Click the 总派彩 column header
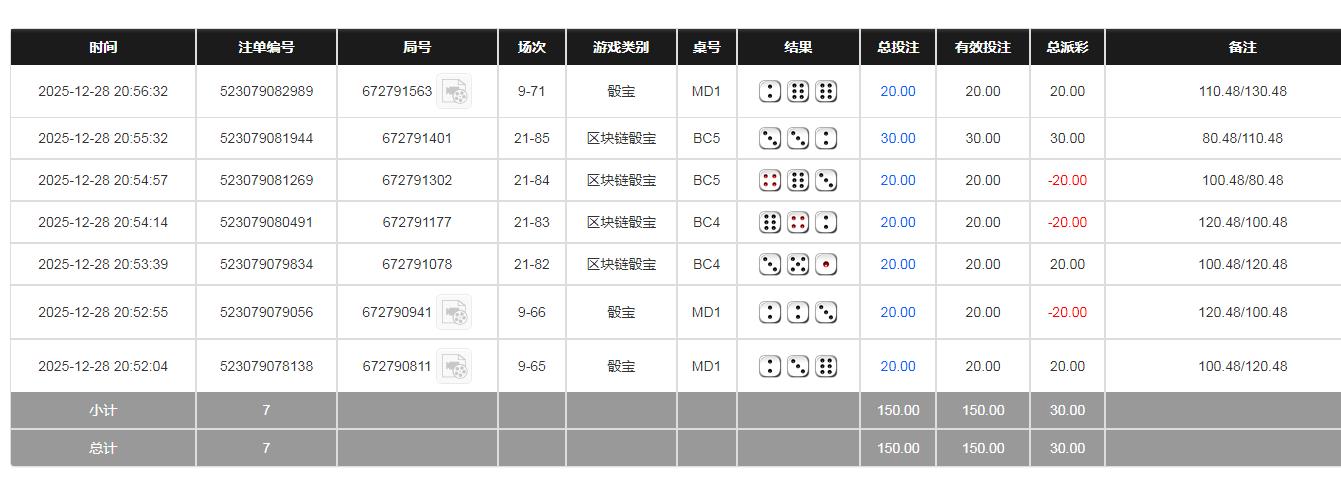 (x=1066, y=47)
